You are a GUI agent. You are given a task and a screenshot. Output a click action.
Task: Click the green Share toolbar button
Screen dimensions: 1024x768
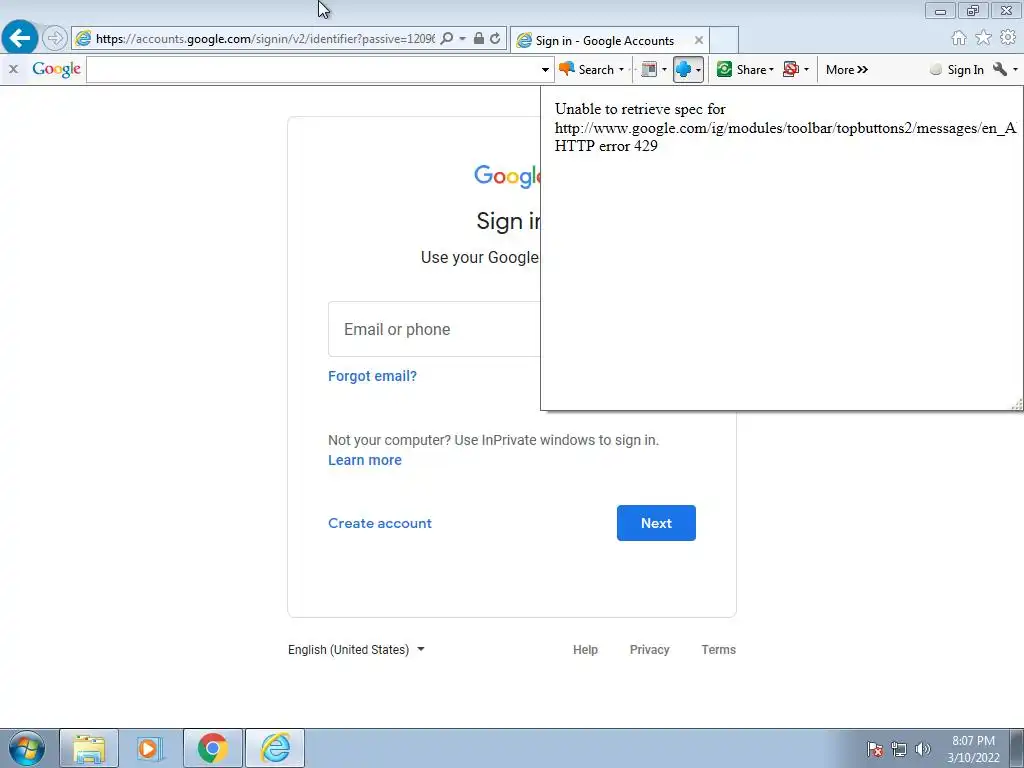(x=741, y=69)
